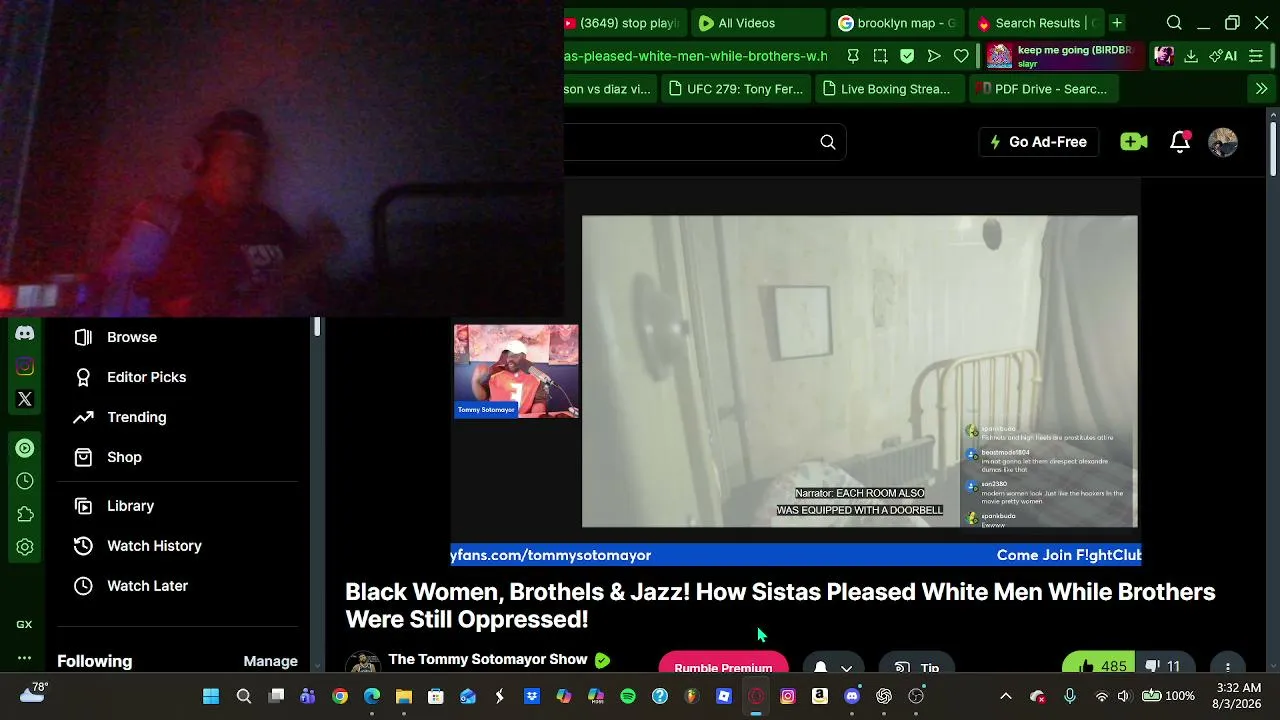Open browser settings gear in sidebar
This screenshot has height=720, width=1280.
(25, 547)
